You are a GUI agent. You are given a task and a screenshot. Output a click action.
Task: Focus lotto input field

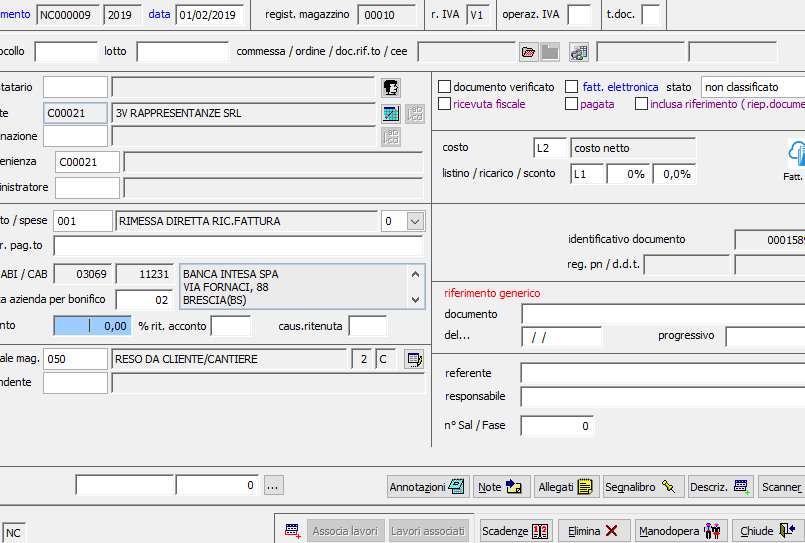pos(183,52)
